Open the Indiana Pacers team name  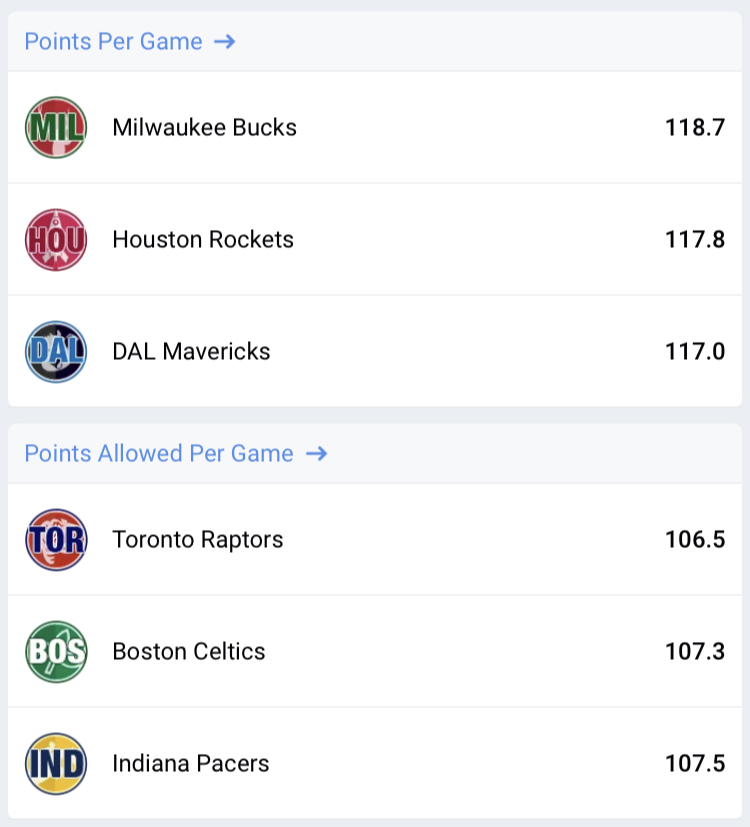coord(191,764)
